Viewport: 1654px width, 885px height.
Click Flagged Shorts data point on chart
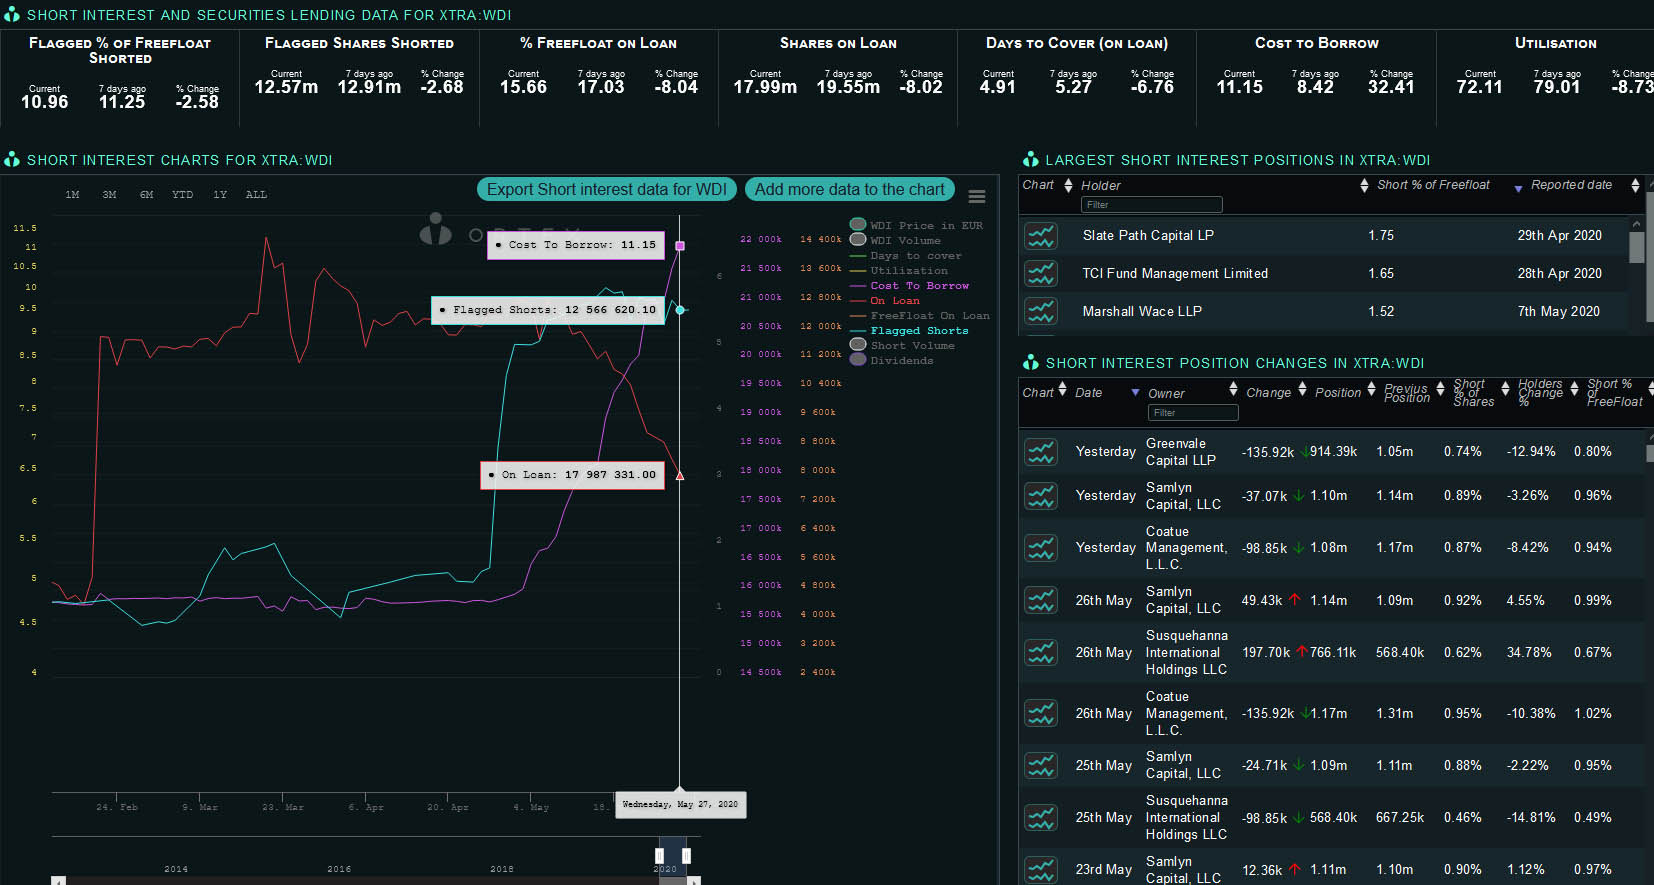680,310
